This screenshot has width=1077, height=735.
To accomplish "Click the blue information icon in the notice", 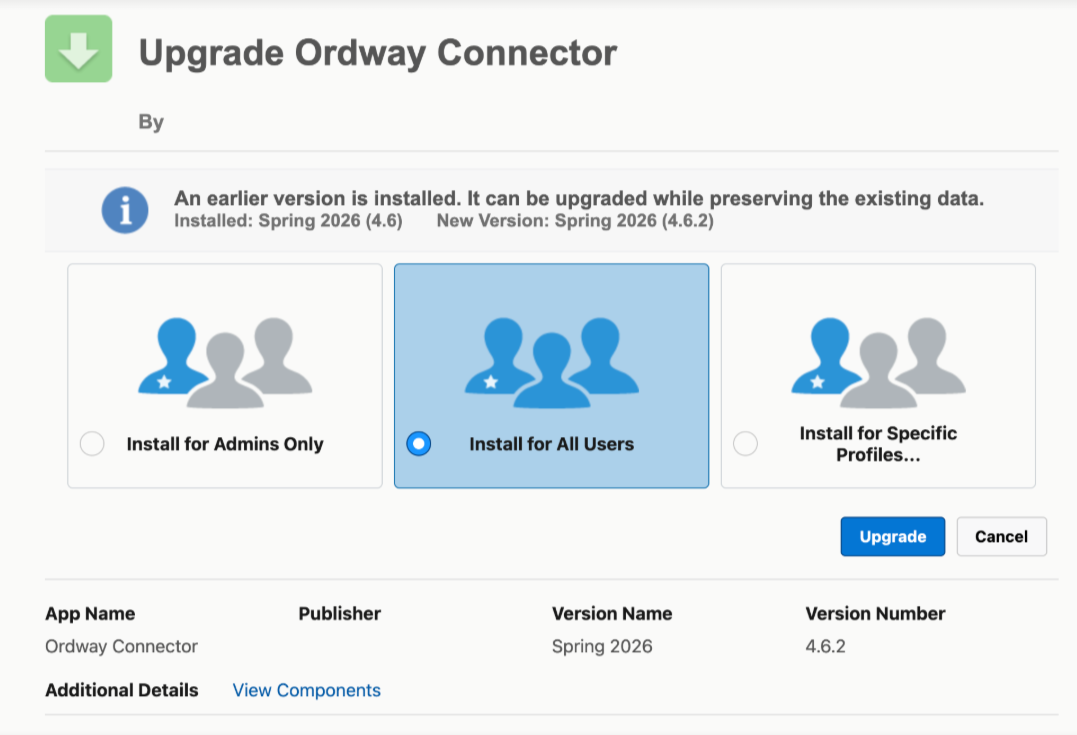I will pyautogui.click(x=125, y=210).
